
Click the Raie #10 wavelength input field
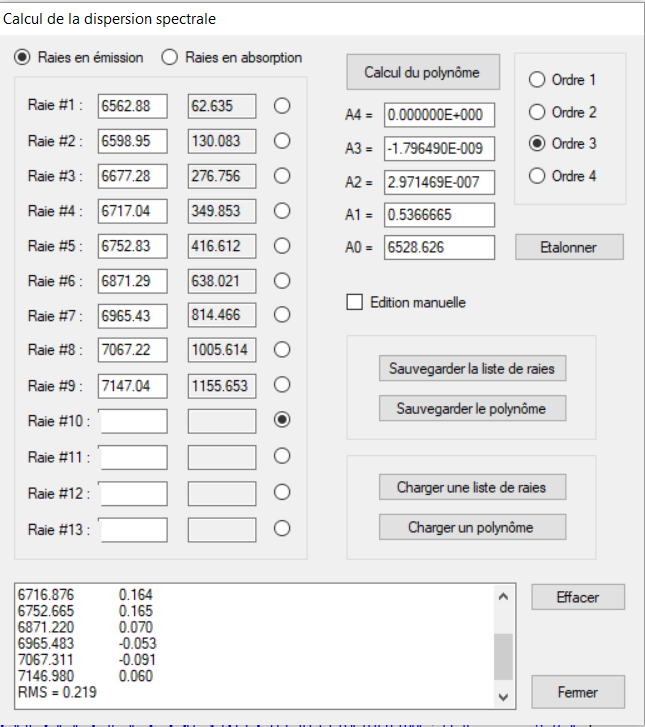133,421
